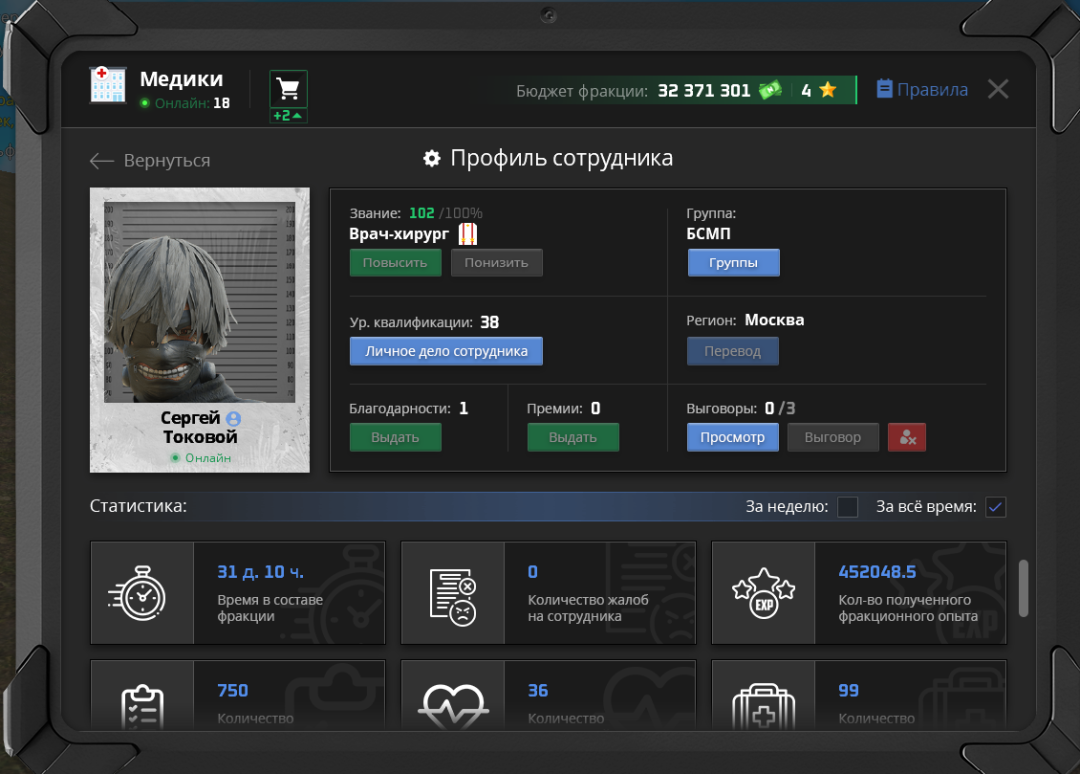The width and height of the screenshot is (1080, 774).
Task: Click the gold star rating icon
Action: [828, 90]
